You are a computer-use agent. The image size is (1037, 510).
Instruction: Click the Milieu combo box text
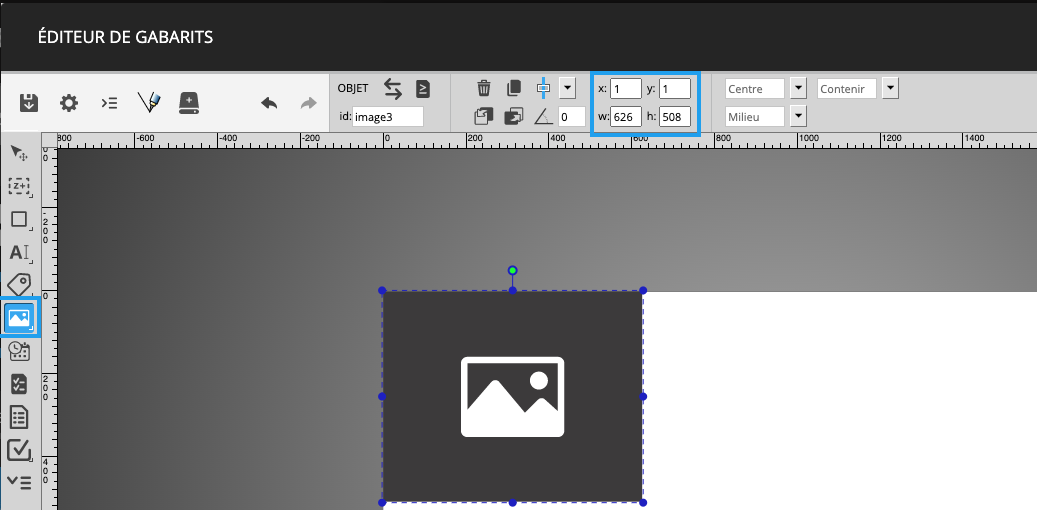[755, 117]
